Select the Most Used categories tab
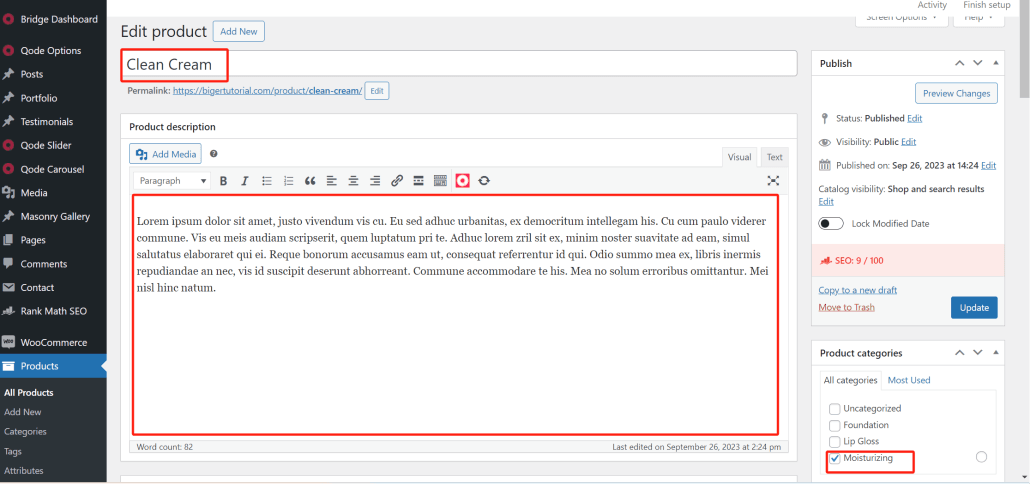The image size is (1030, 484). (908, 380)
